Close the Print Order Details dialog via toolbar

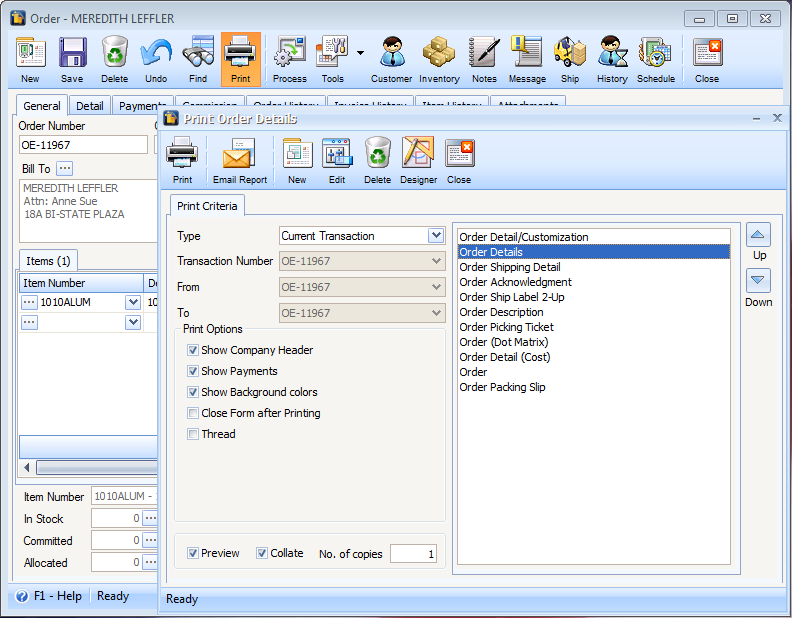pyautogui.click(x=459, y=160)
